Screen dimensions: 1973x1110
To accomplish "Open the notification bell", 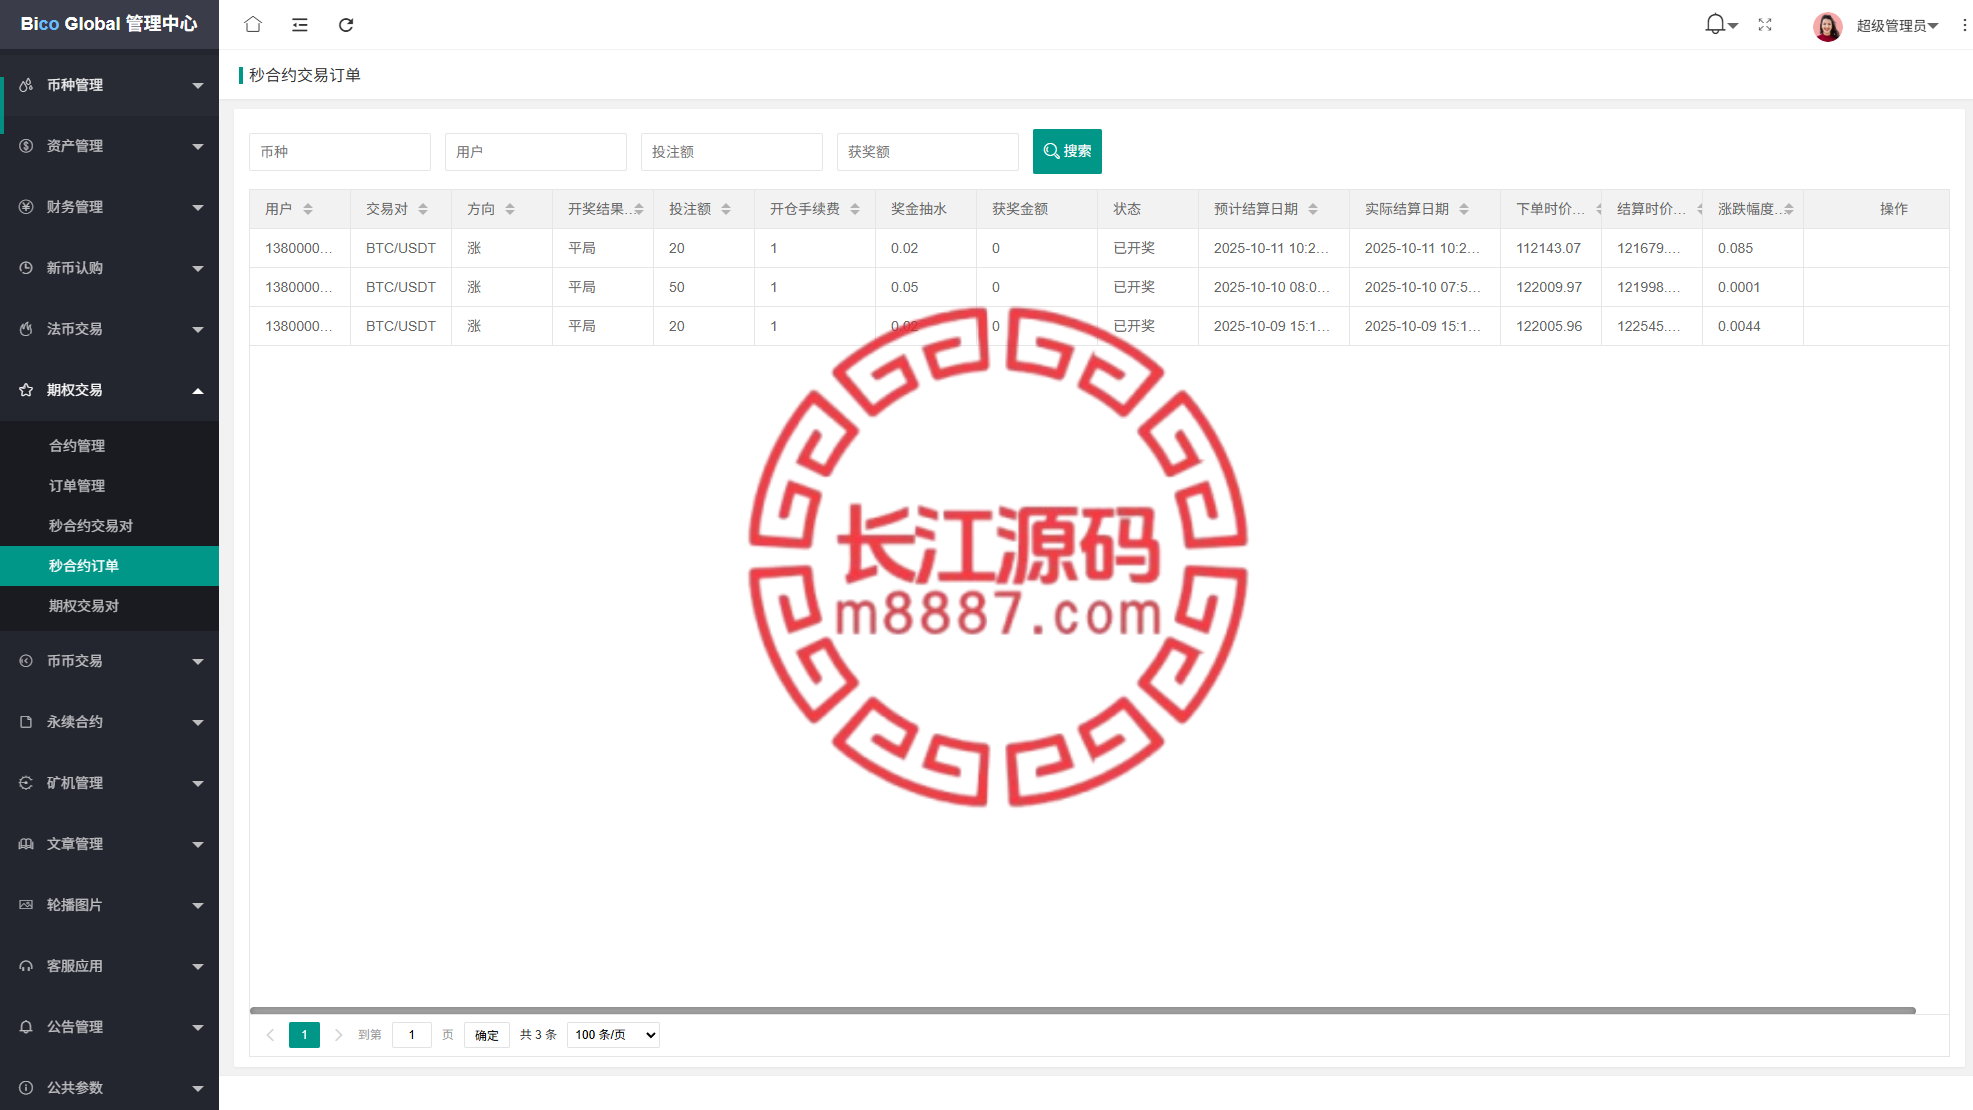I will 1715,24.
